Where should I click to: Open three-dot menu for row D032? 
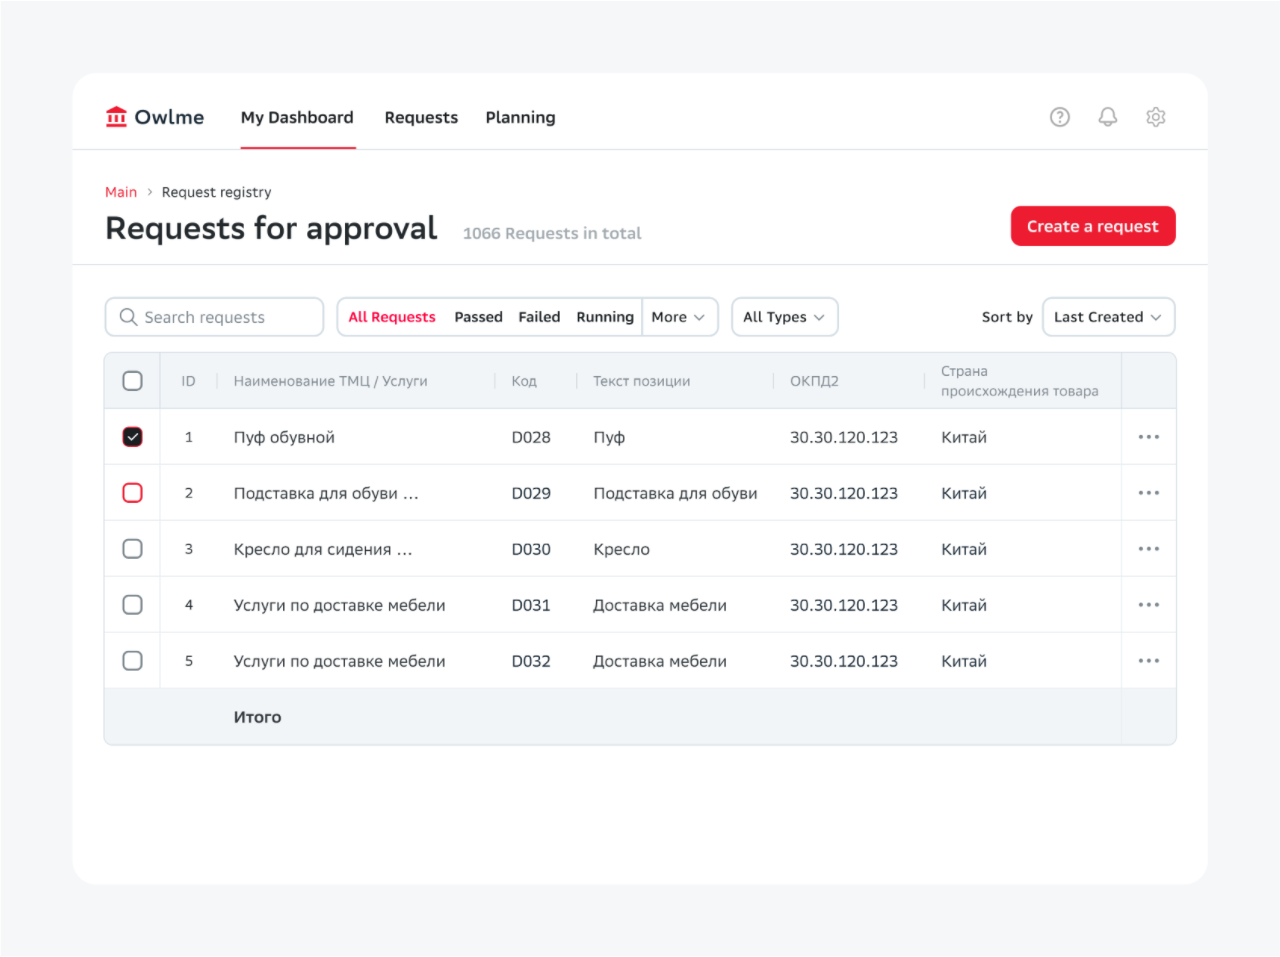[1149, 661]
